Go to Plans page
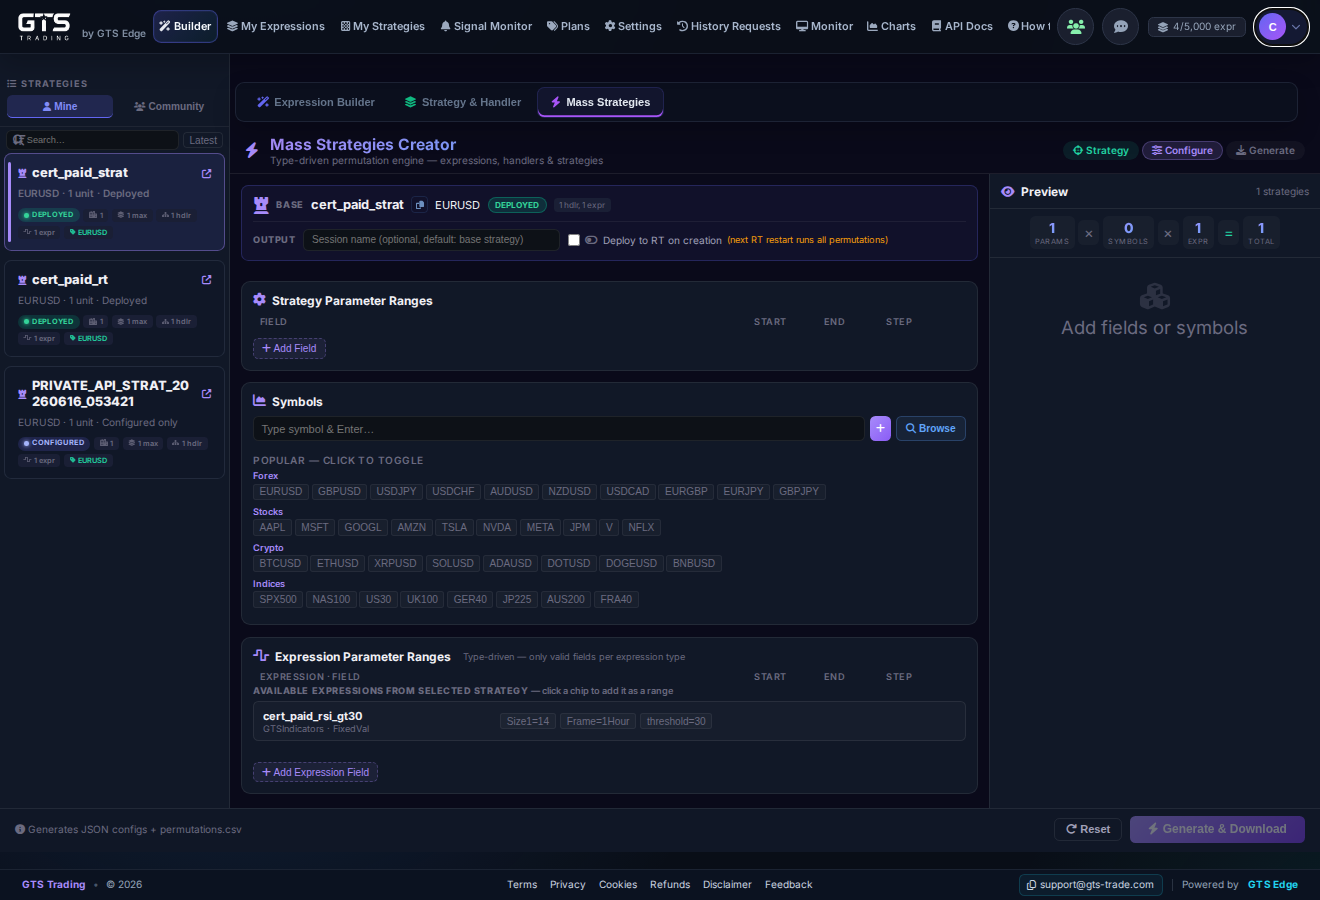 pos(568,26)
